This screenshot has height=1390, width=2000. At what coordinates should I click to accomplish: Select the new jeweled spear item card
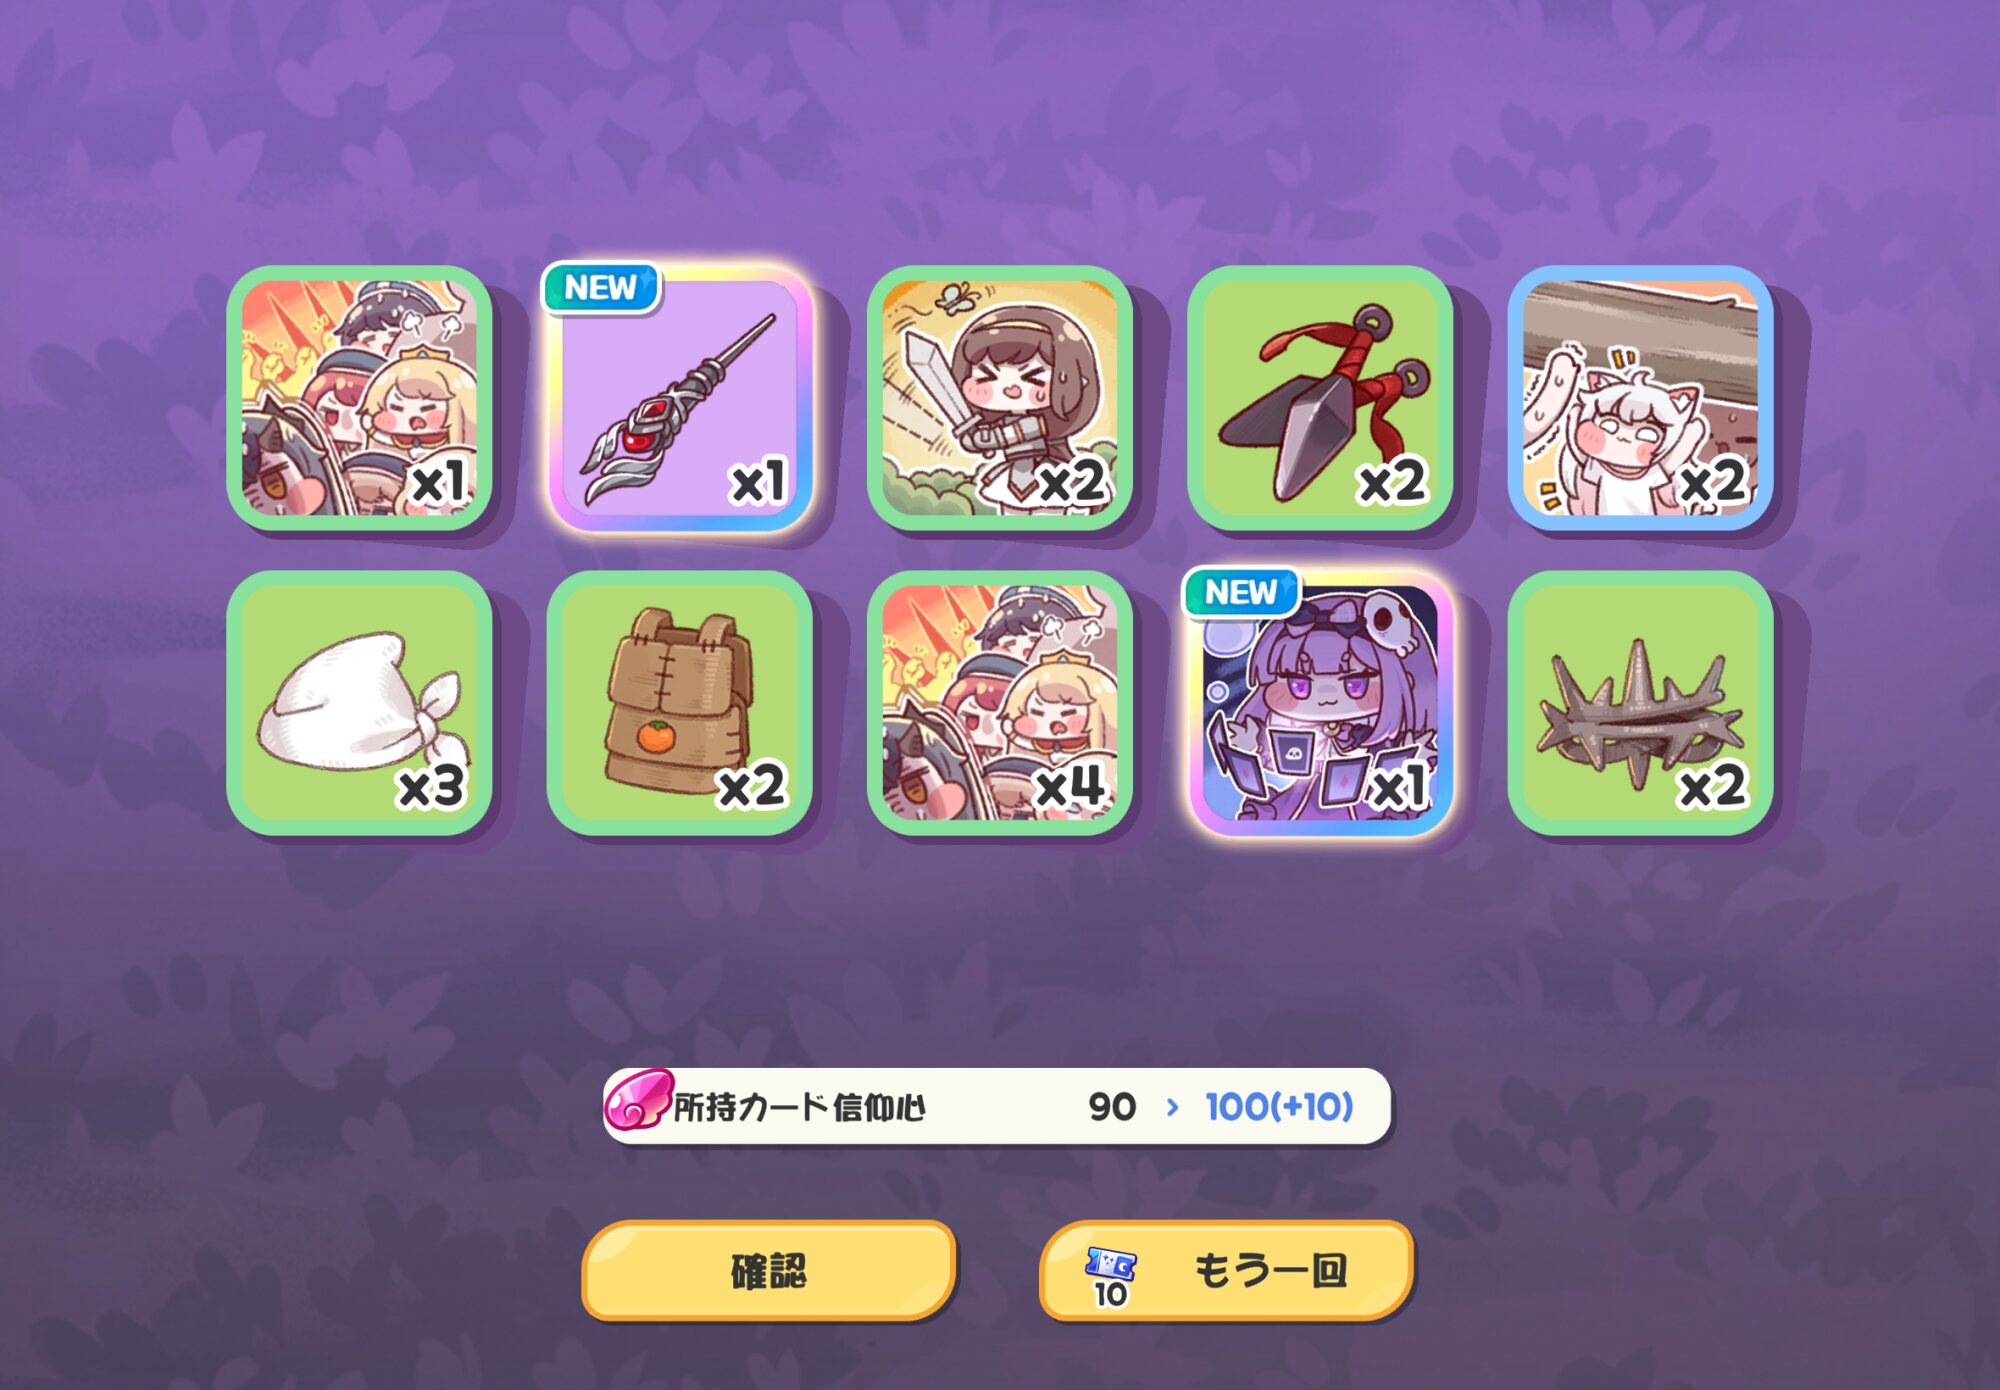click(680, 398)
